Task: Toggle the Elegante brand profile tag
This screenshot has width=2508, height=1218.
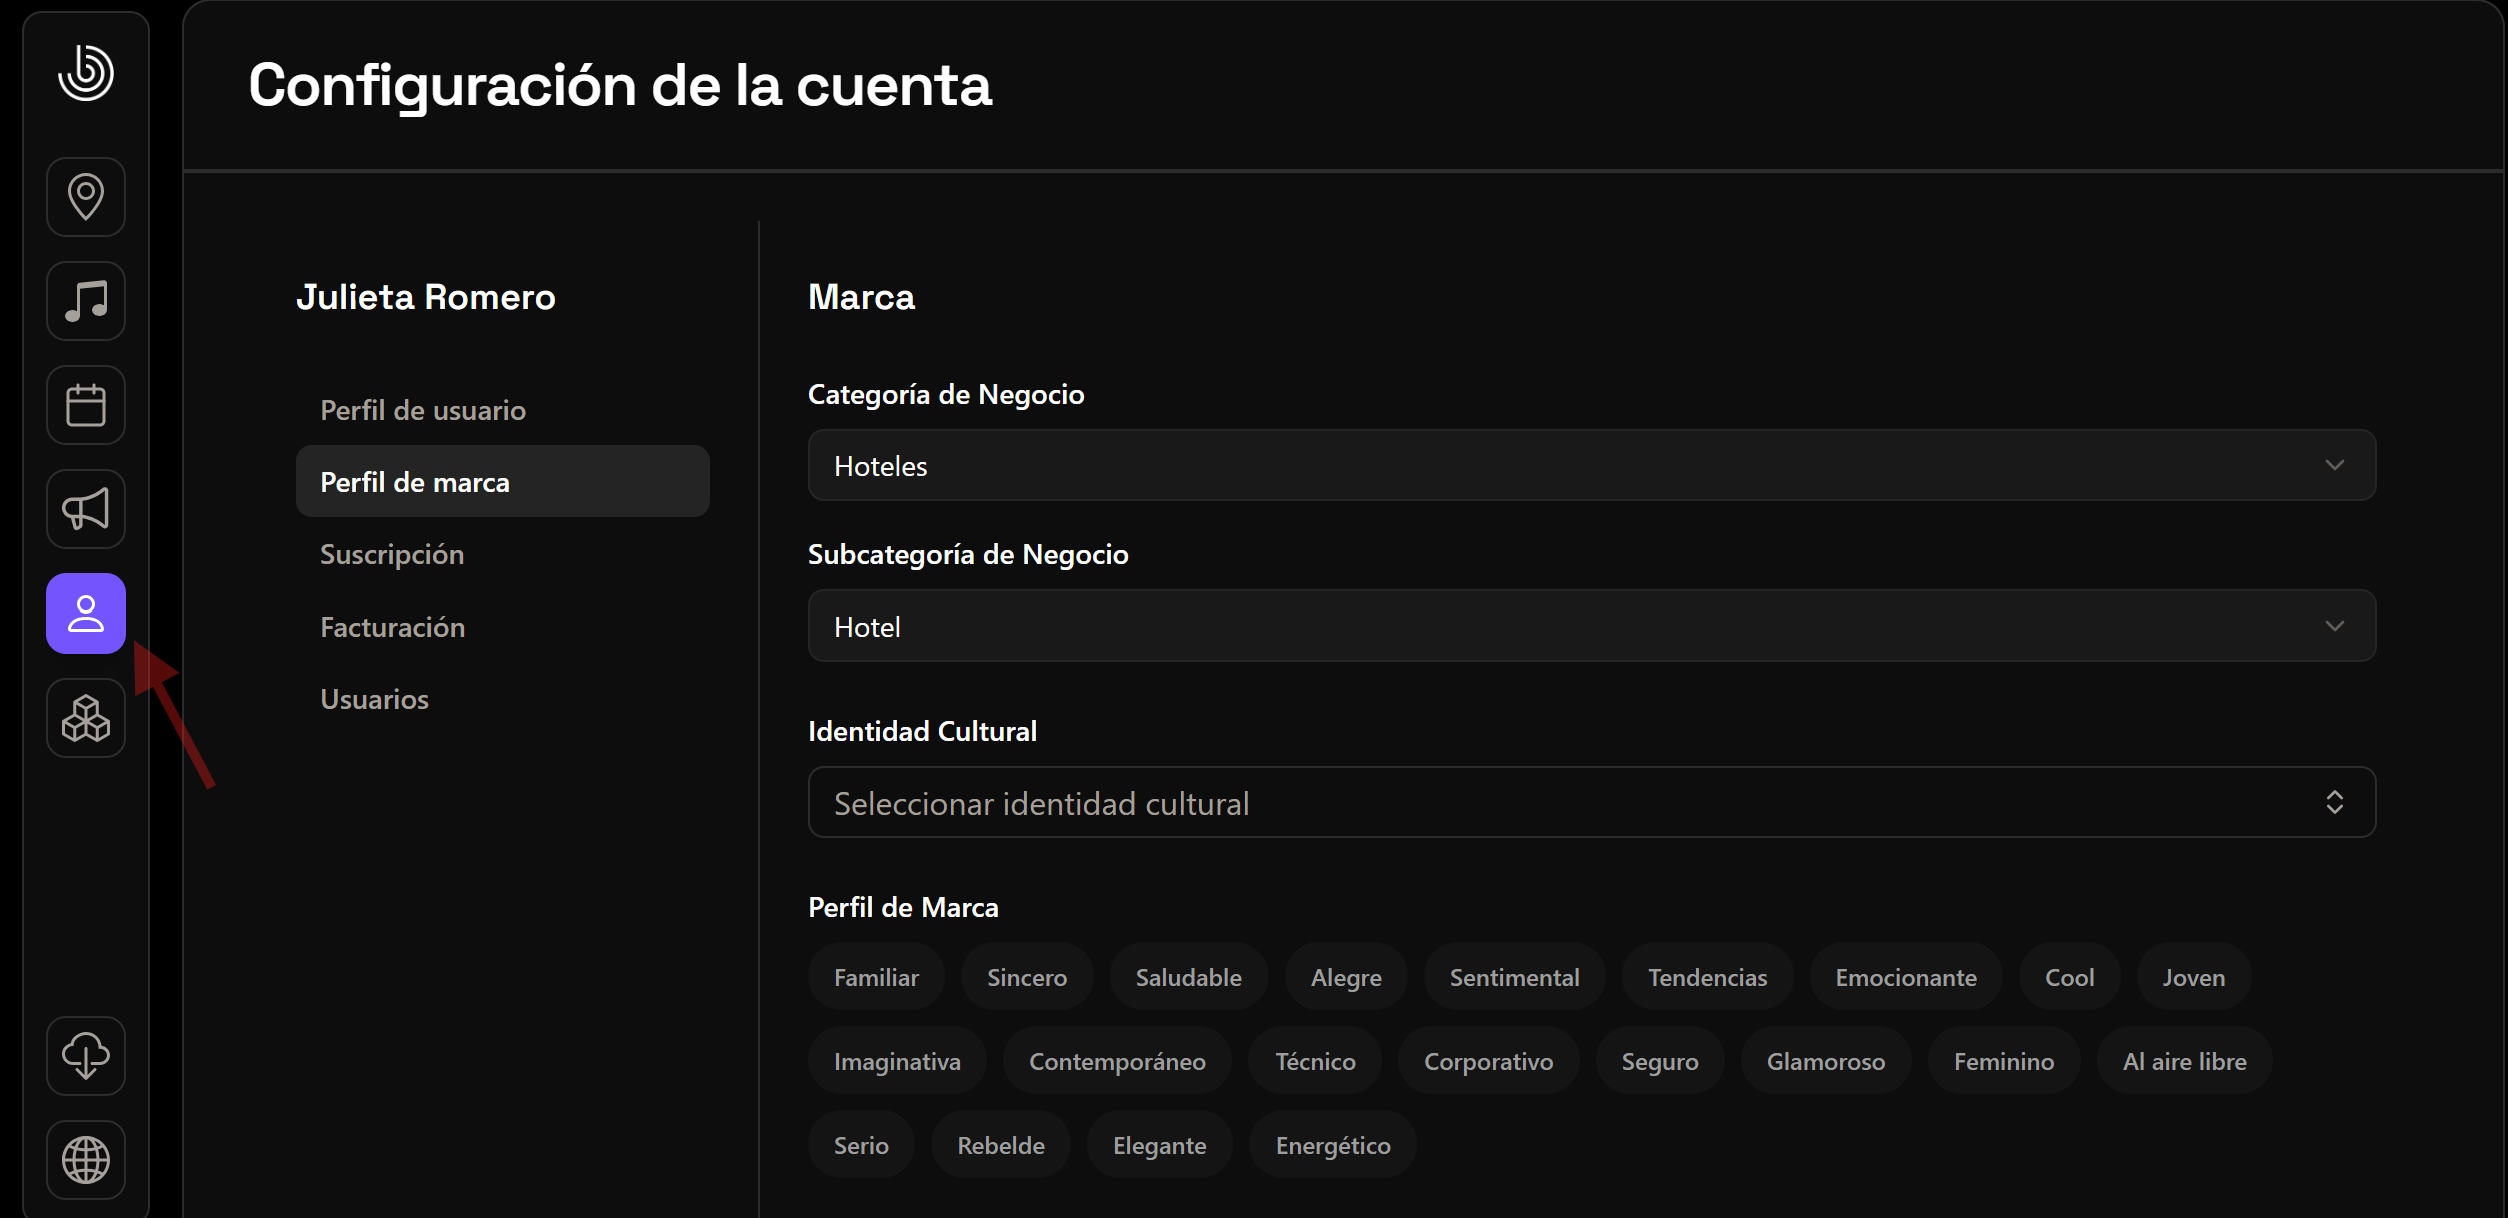Action: point(1159,1145)
